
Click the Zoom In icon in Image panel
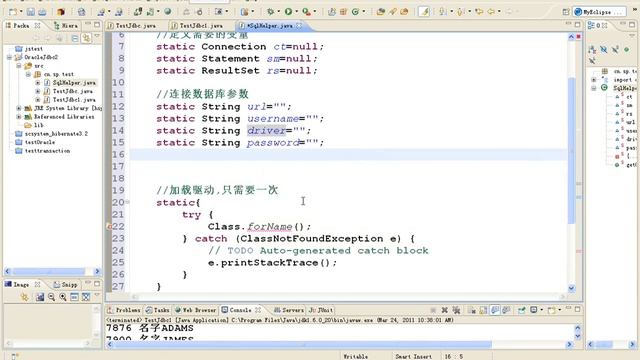(x=63, y=297)
